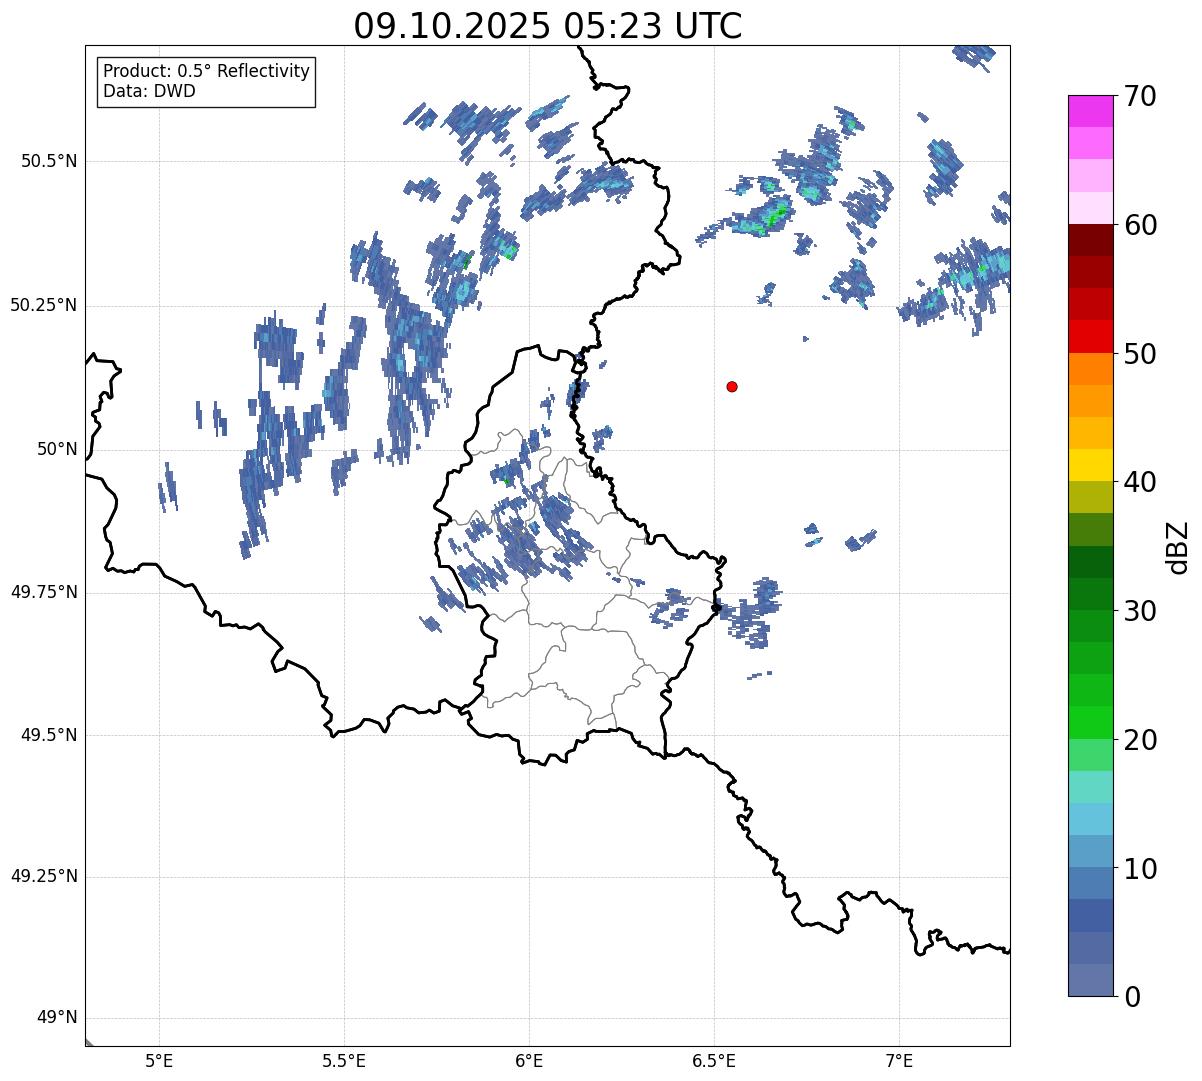
Task: Click the latitude label 50.25°N
Action: tap(43, 306)
